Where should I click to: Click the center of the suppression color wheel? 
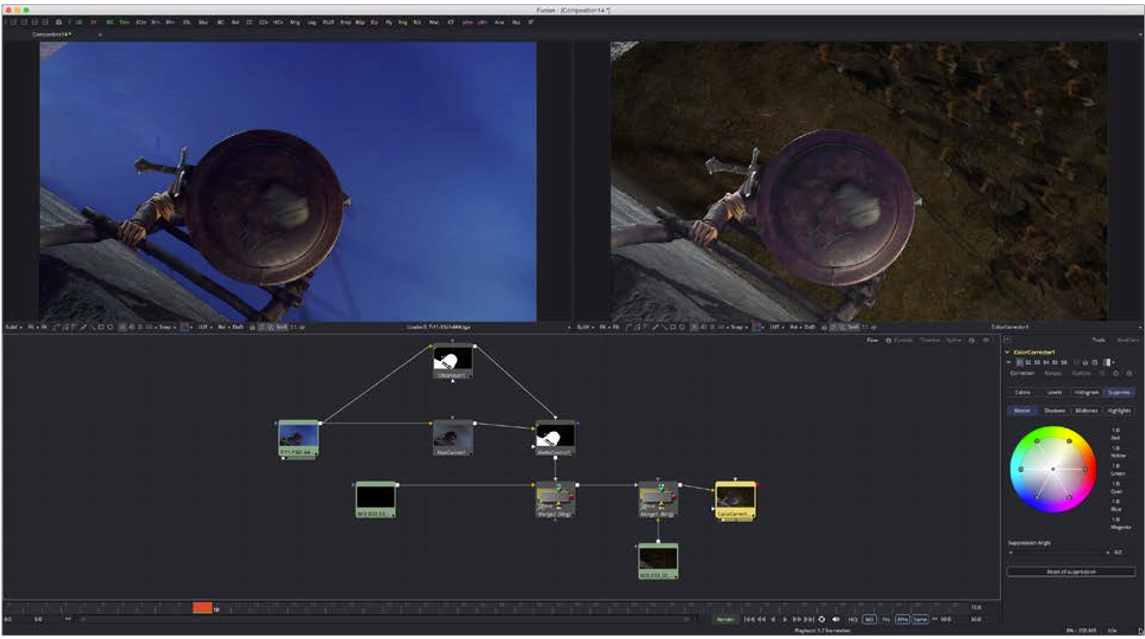pyautogui.click(x=1052, y=468)
